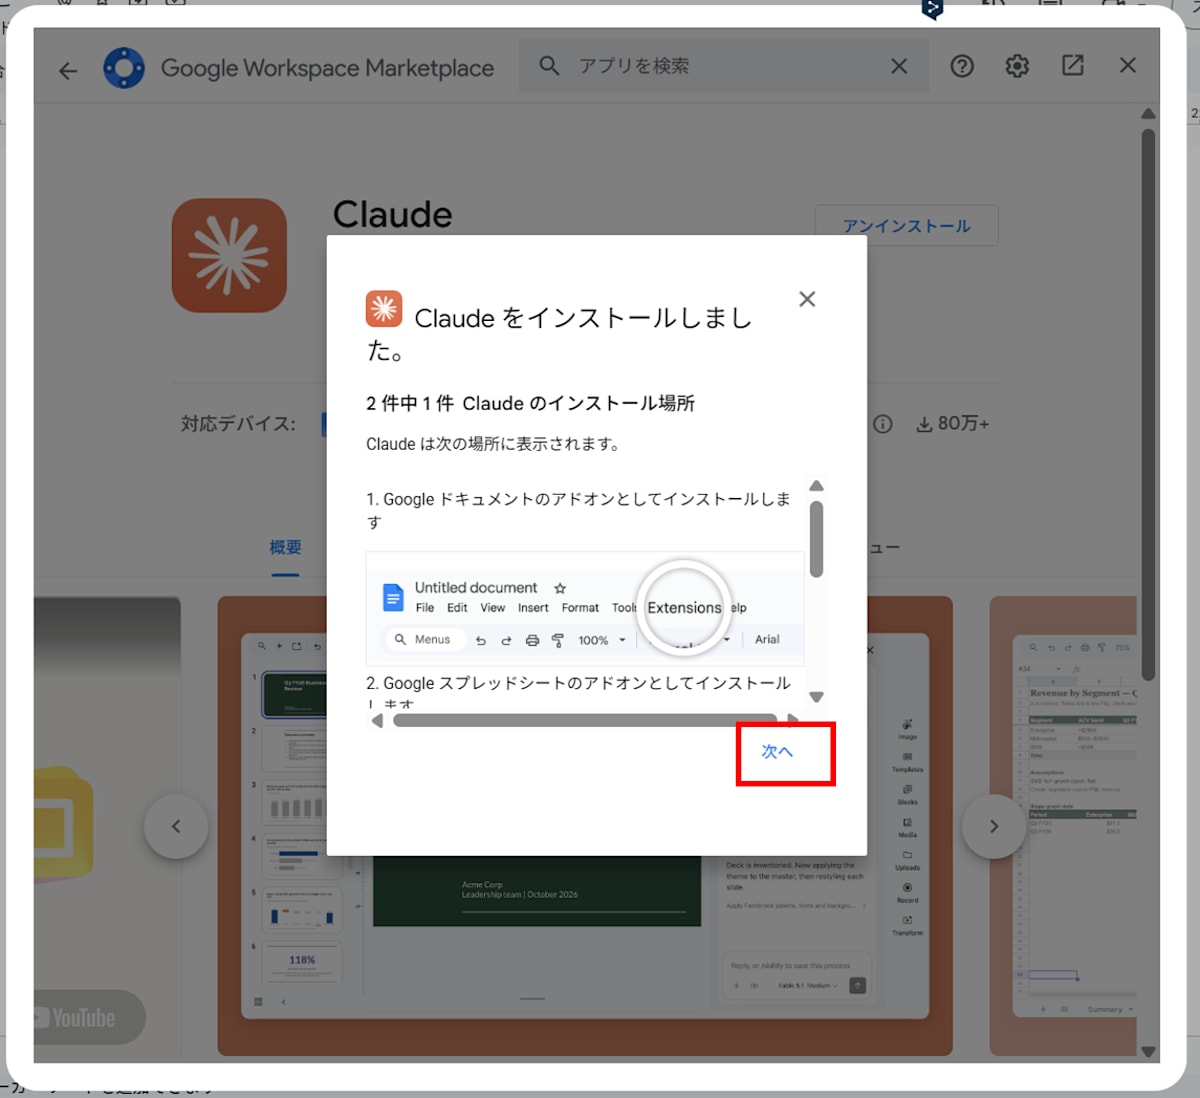Open the slides screenshot thumbnail
Screen dimensions: 1200x1098
pos(585,826)
